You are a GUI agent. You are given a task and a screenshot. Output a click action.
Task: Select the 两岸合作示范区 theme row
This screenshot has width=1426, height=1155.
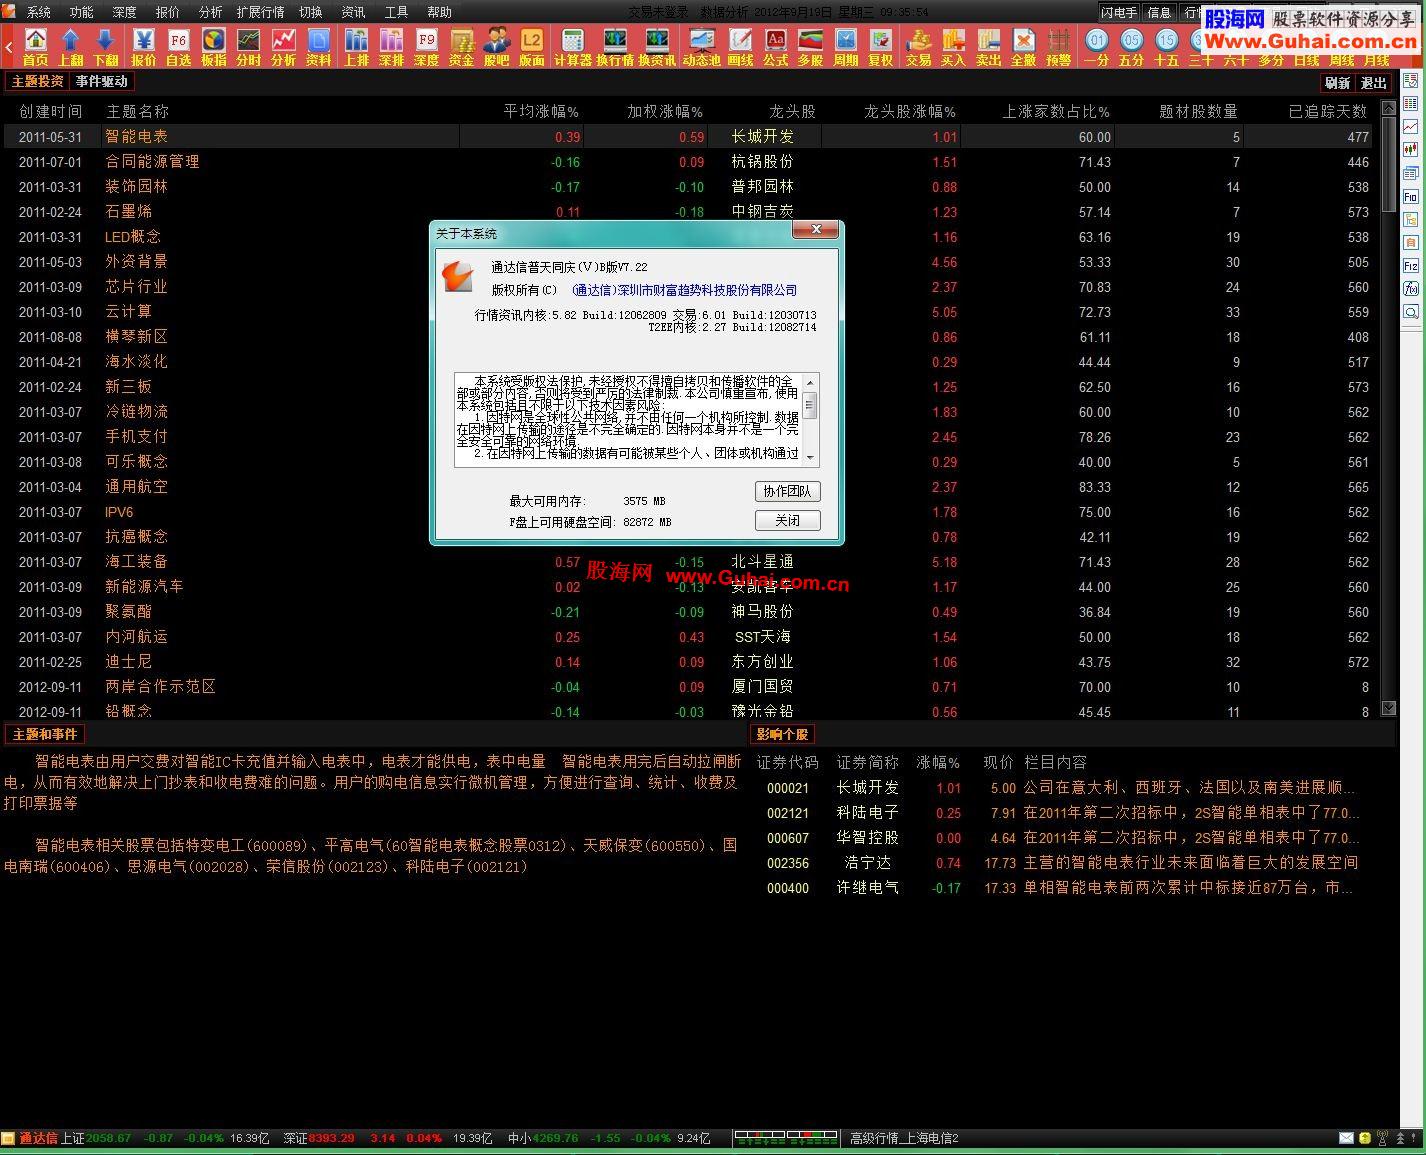click(x=690, y=686)
